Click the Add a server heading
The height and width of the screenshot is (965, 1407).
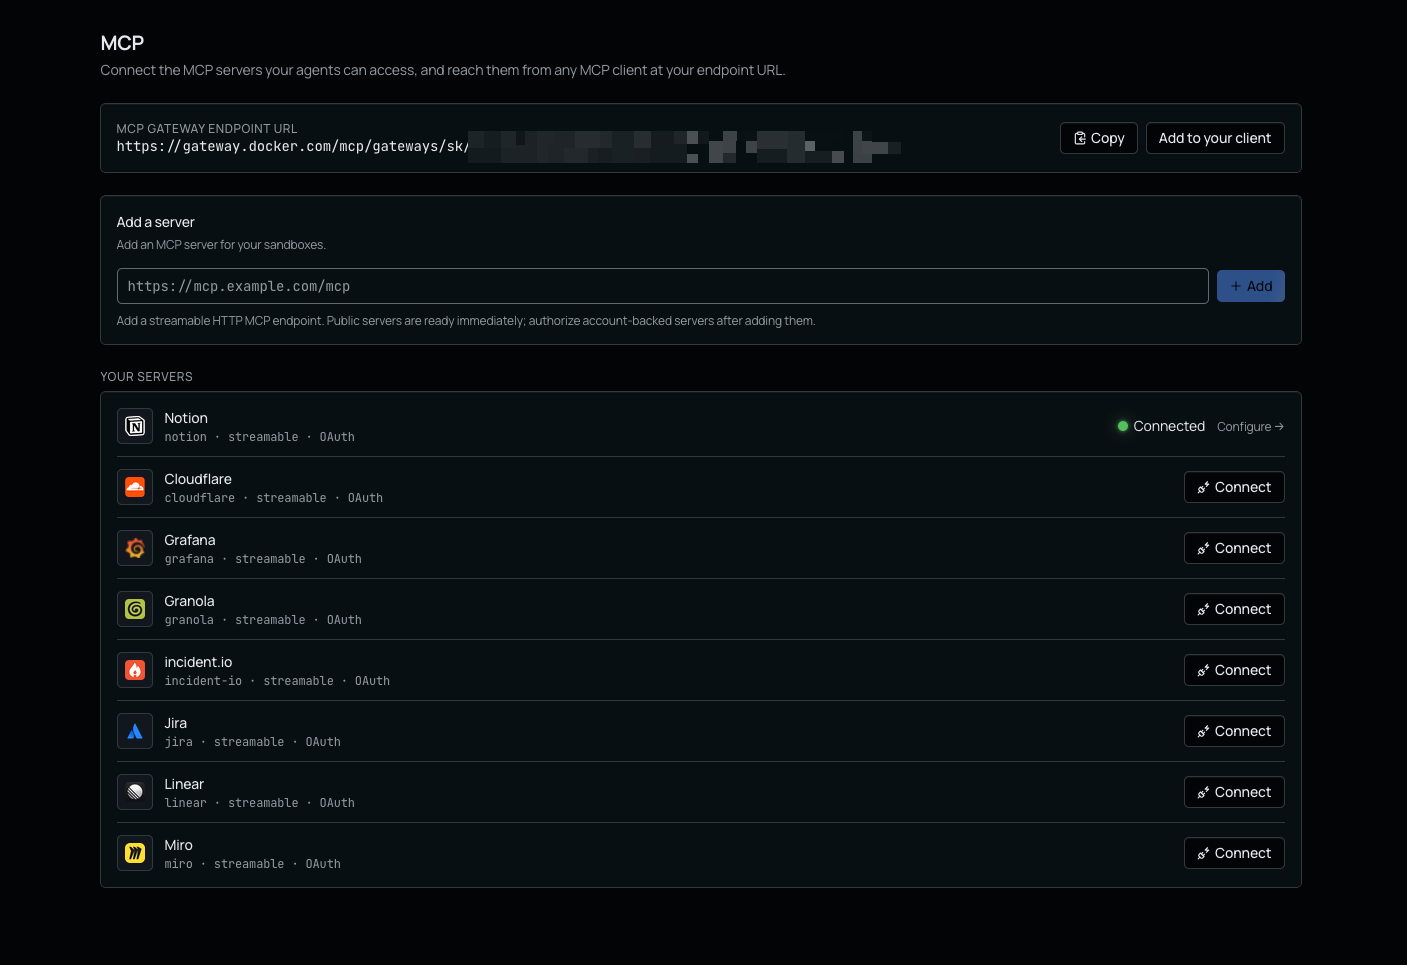tap(155, 222)
